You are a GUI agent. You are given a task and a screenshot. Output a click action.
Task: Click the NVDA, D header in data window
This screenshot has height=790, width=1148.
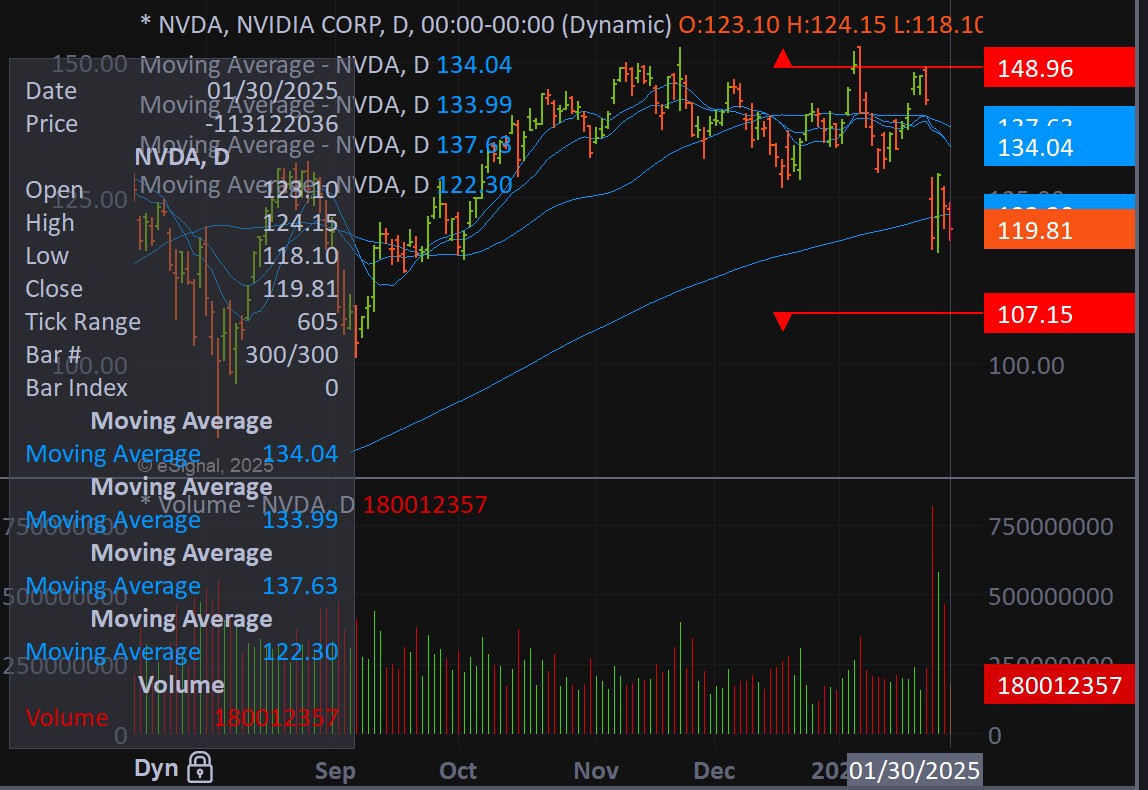(x=182, y=157)
